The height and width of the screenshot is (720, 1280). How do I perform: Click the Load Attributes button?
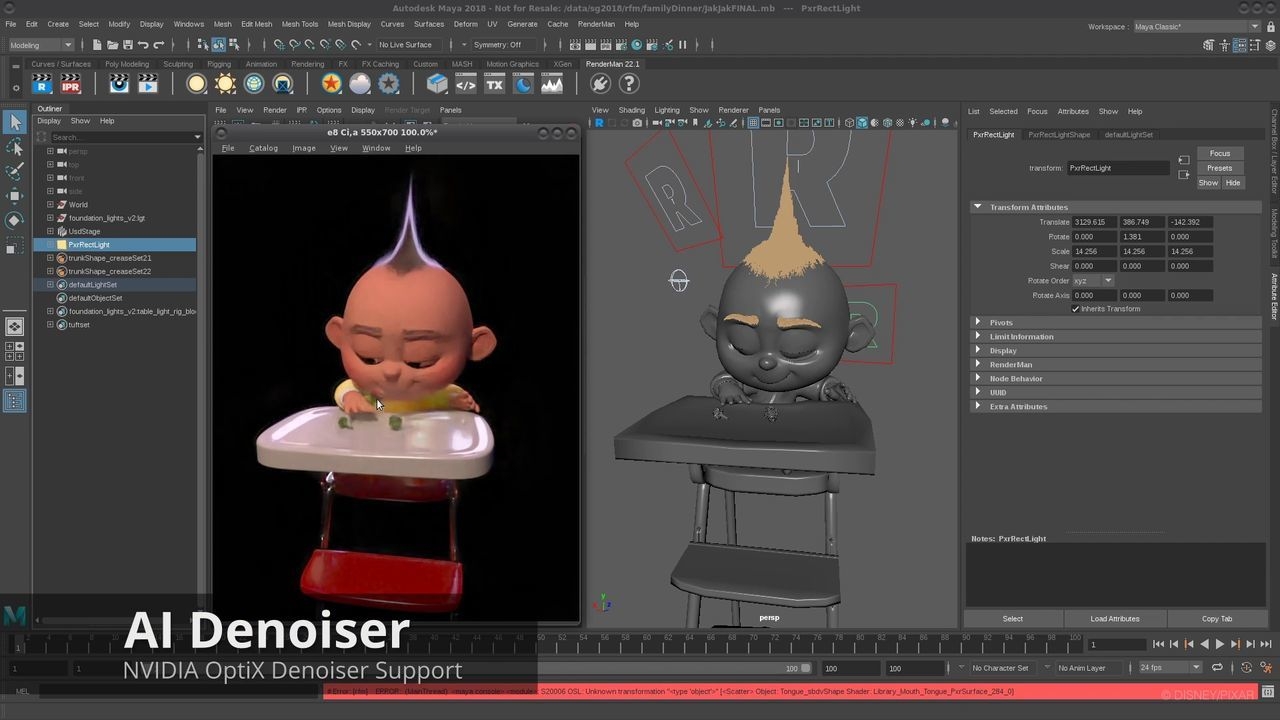(x=1114, y=619)
